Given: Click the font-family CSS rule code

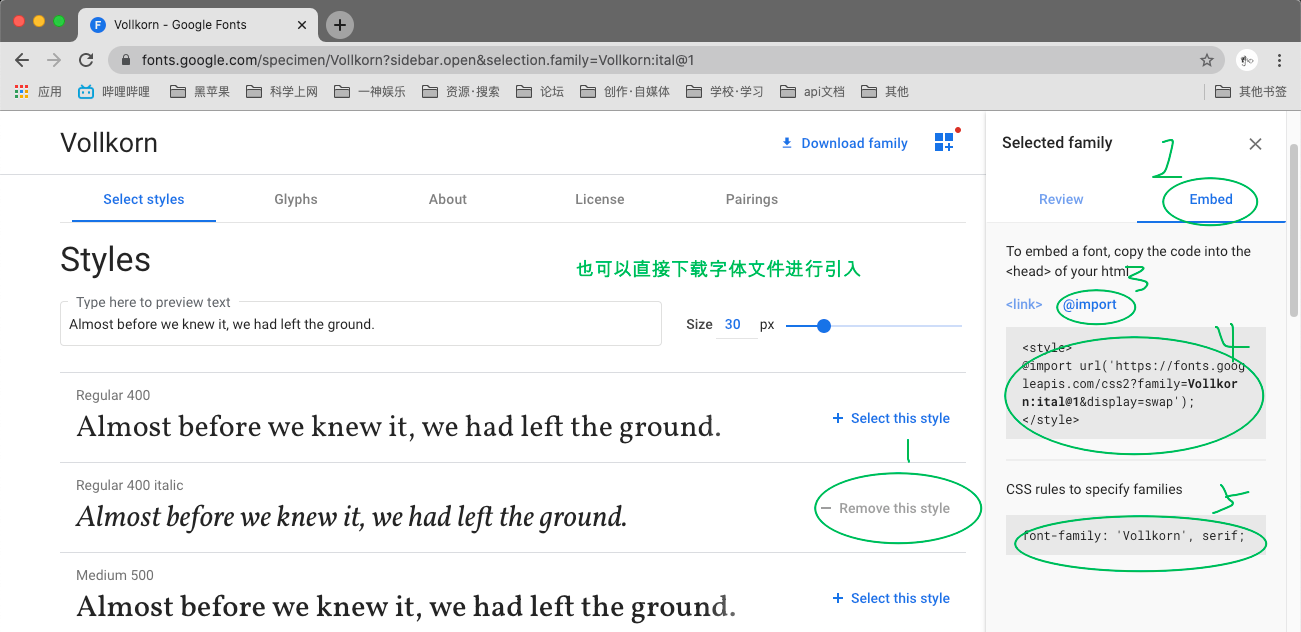Looking at the screenshot, I should click(1136, 535).
